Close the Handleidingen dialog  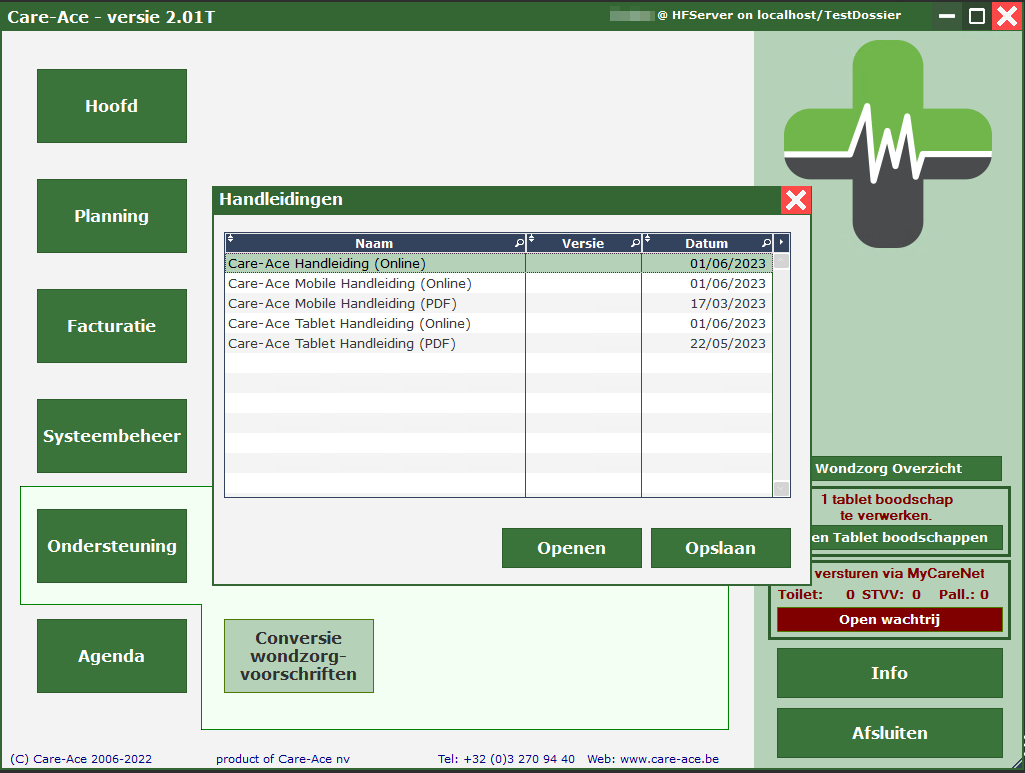(x=796, y=200)
